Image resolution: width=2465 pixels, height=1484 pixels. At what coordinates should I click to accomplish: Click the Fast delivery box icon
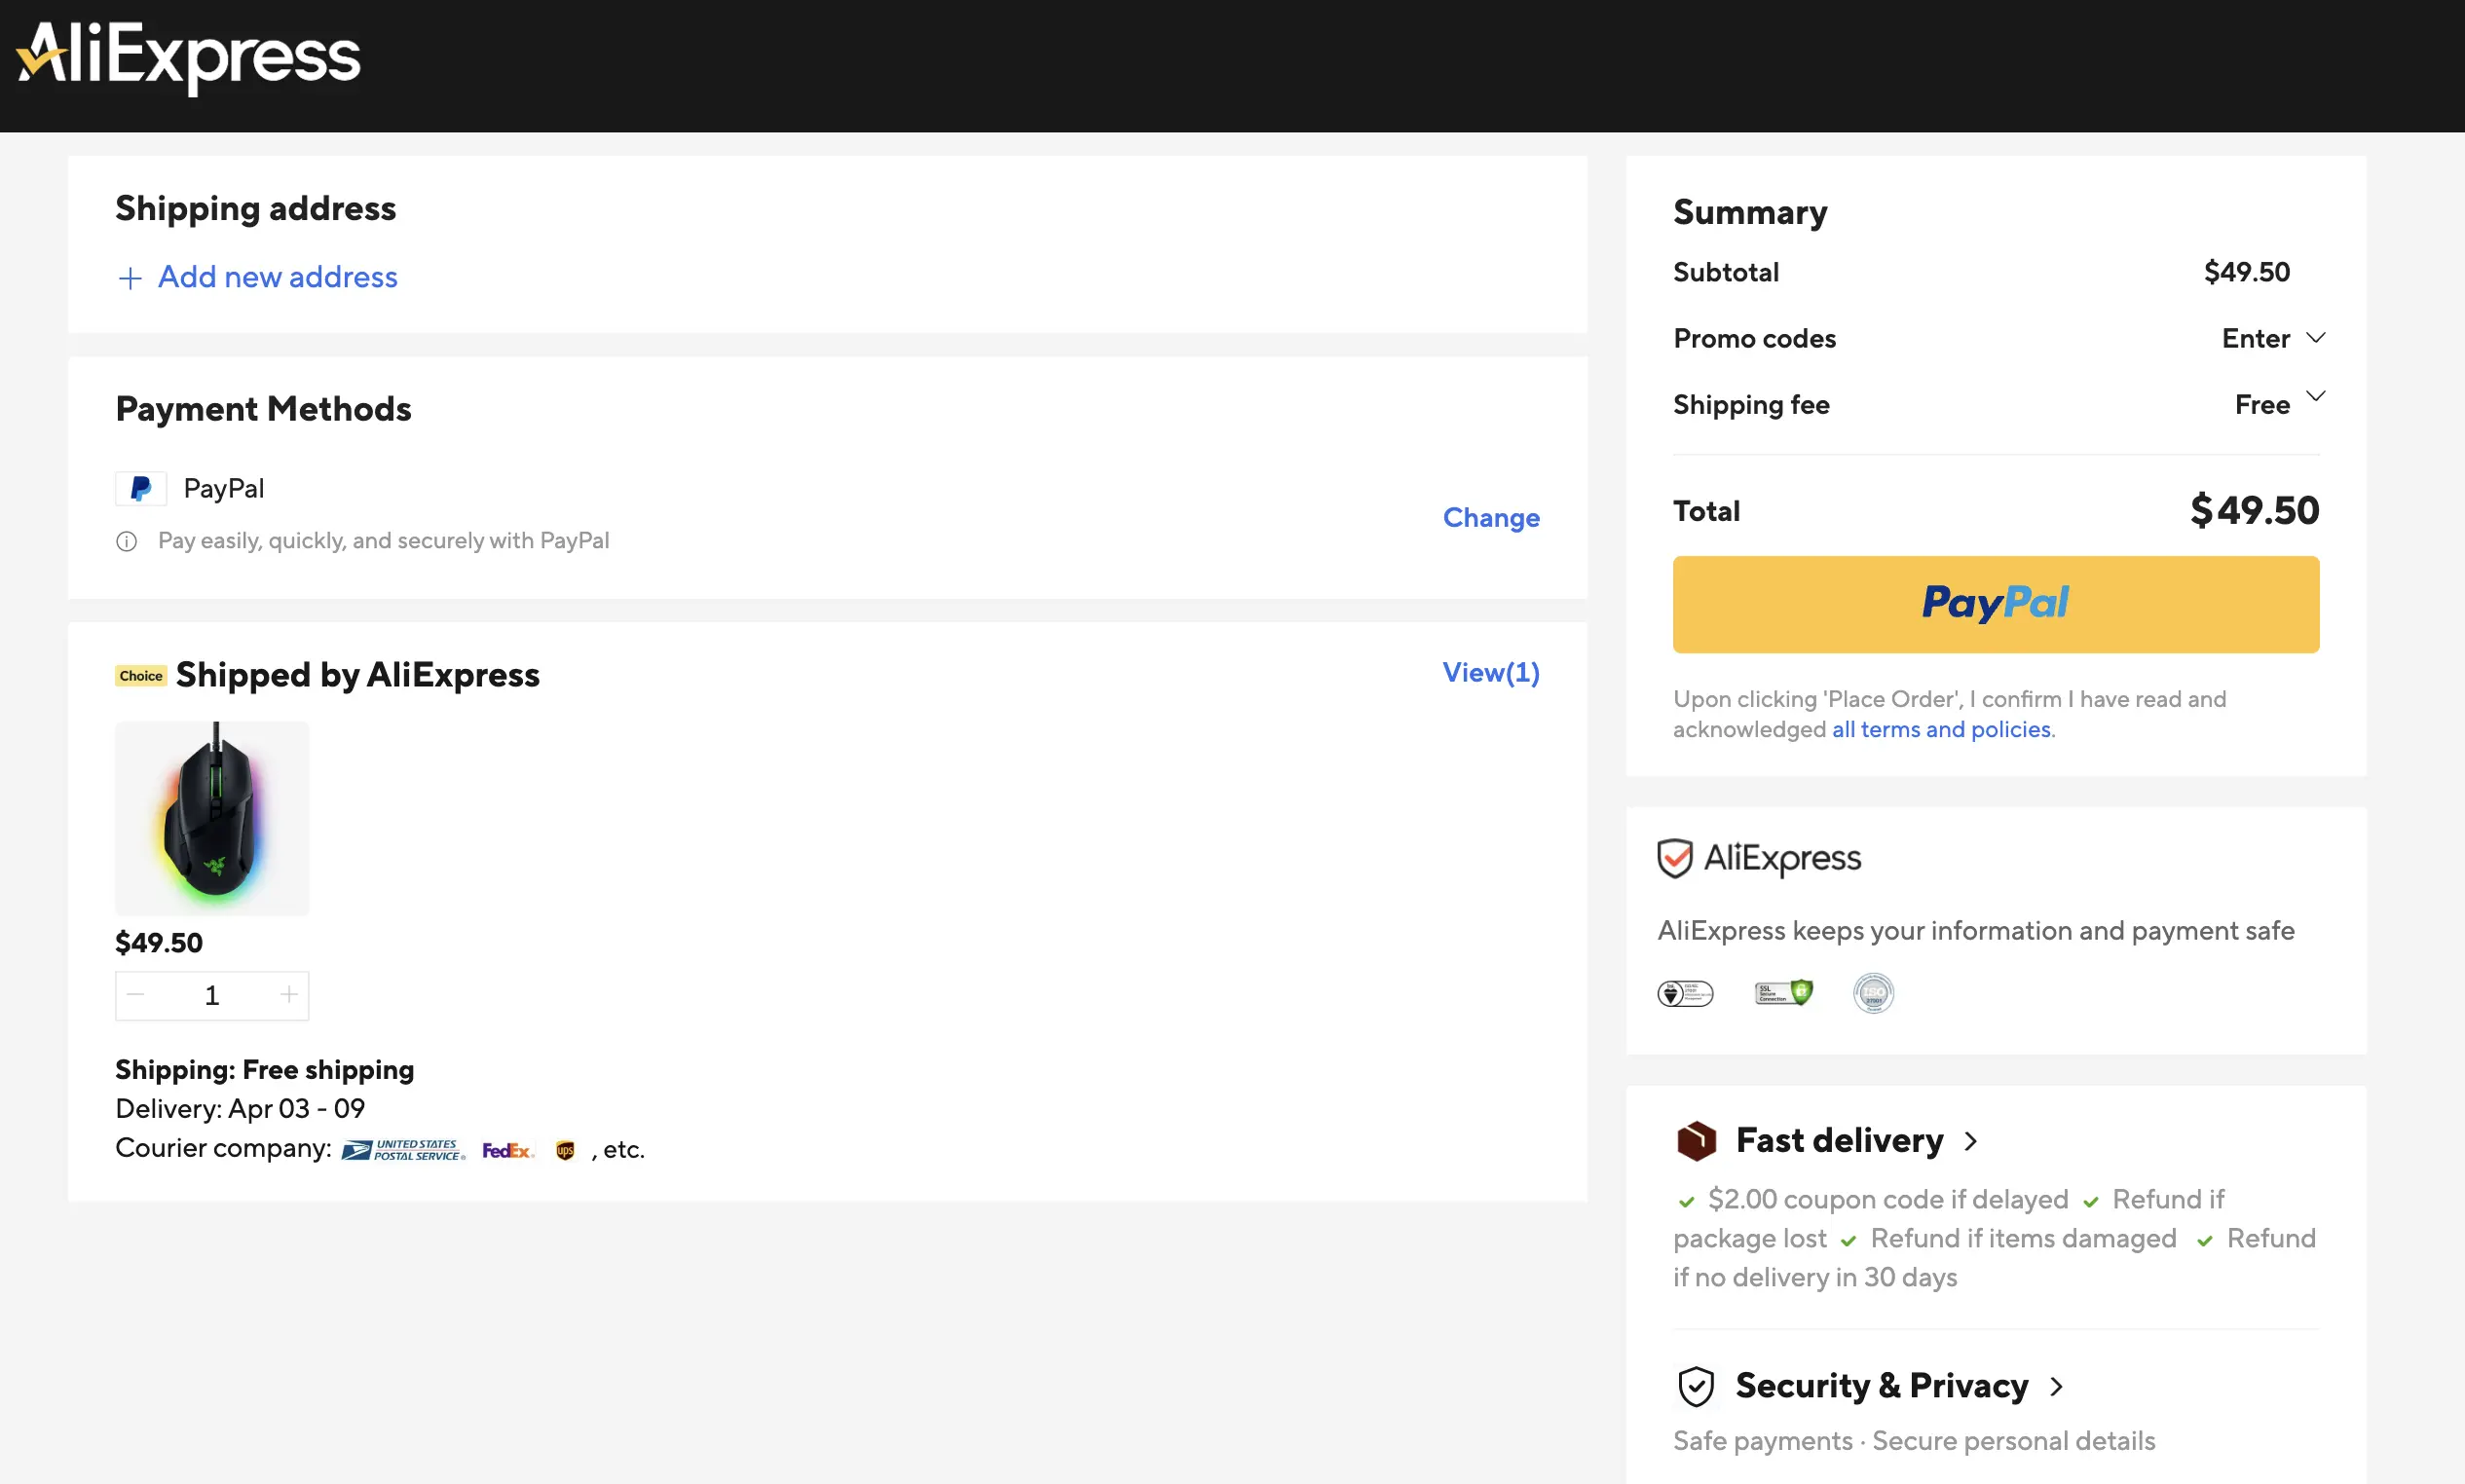point(1696,1141)
